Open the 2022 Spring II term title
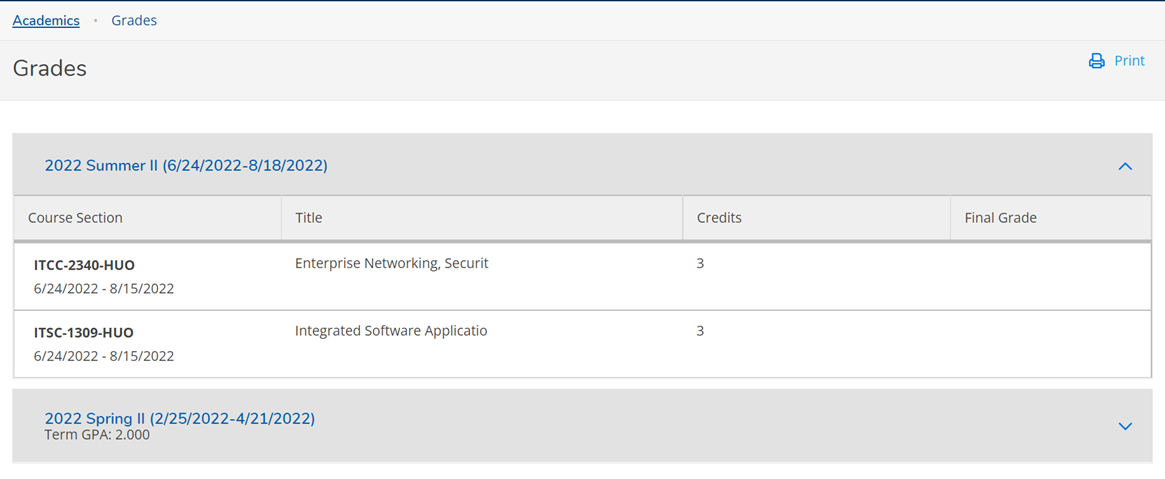Screen dimensions: 1165x479 click(x=180, y=418)
